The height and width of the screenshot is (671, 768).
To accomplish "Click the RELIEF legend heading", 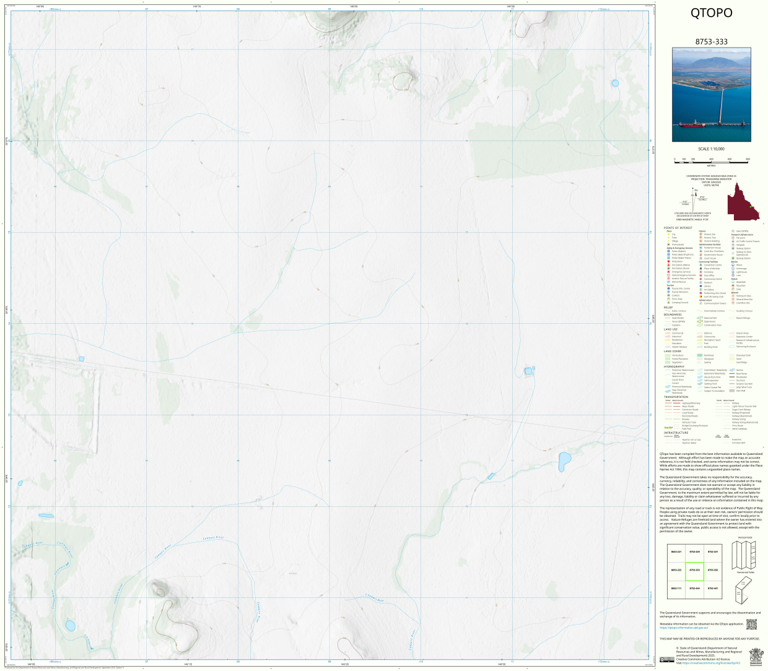I will (x=668, y=308).
